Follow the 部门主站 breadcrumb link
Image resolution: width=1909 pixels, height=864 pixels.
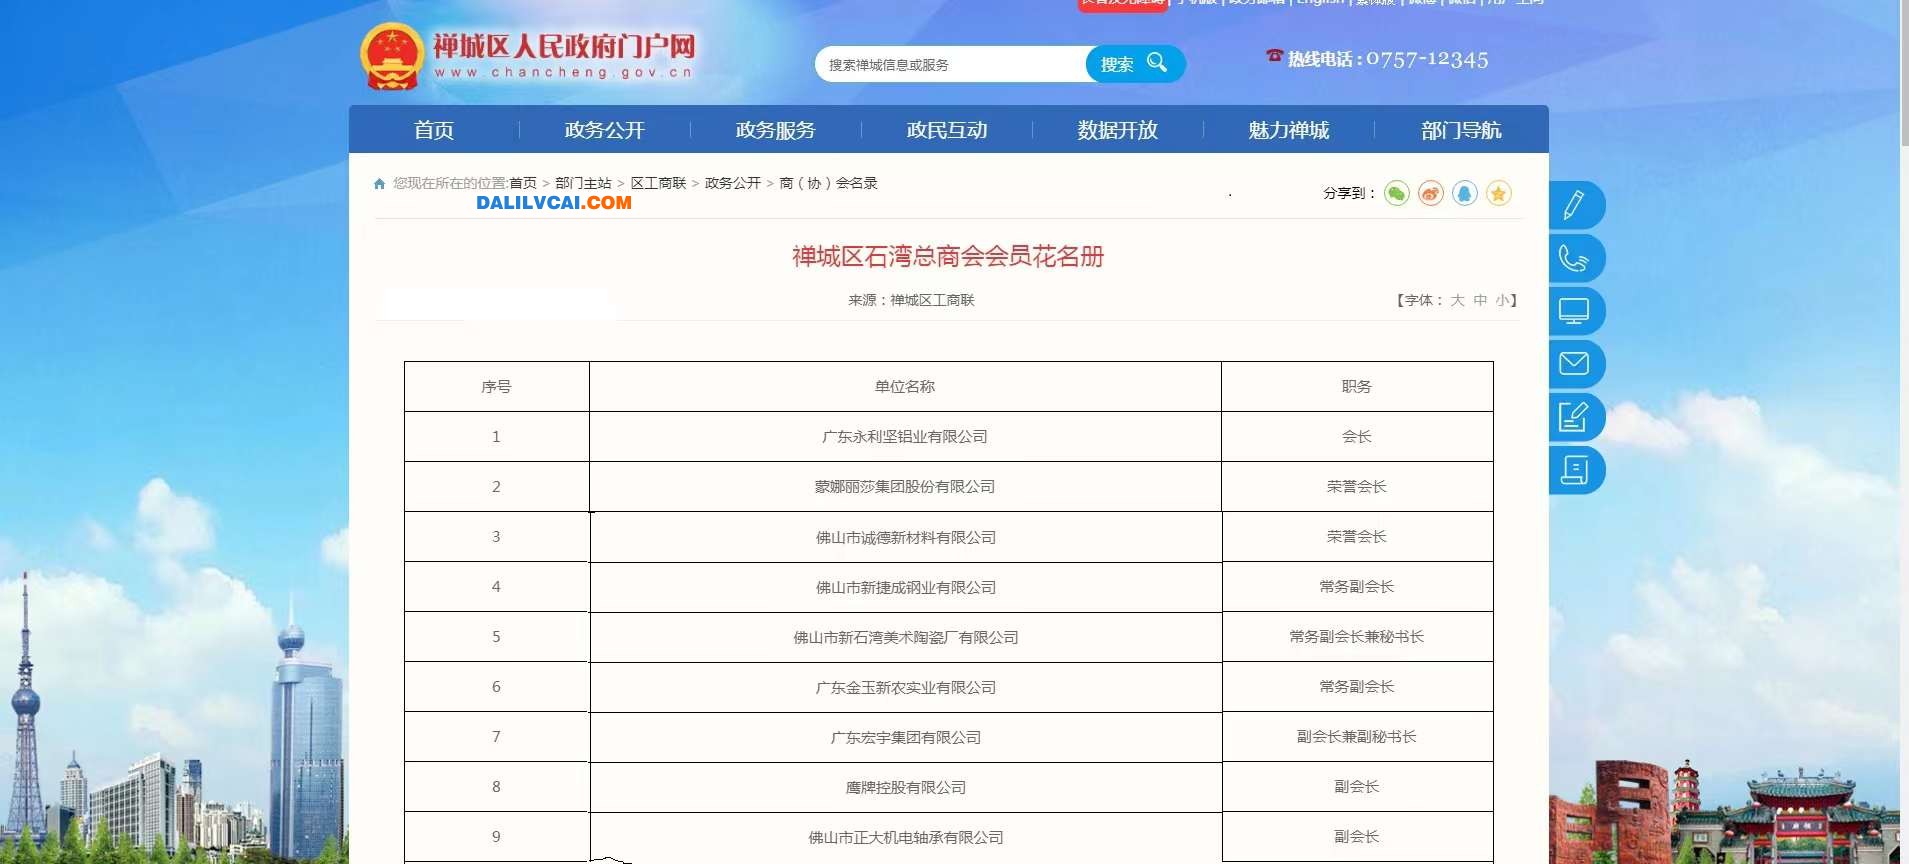[x=583, y=184]
